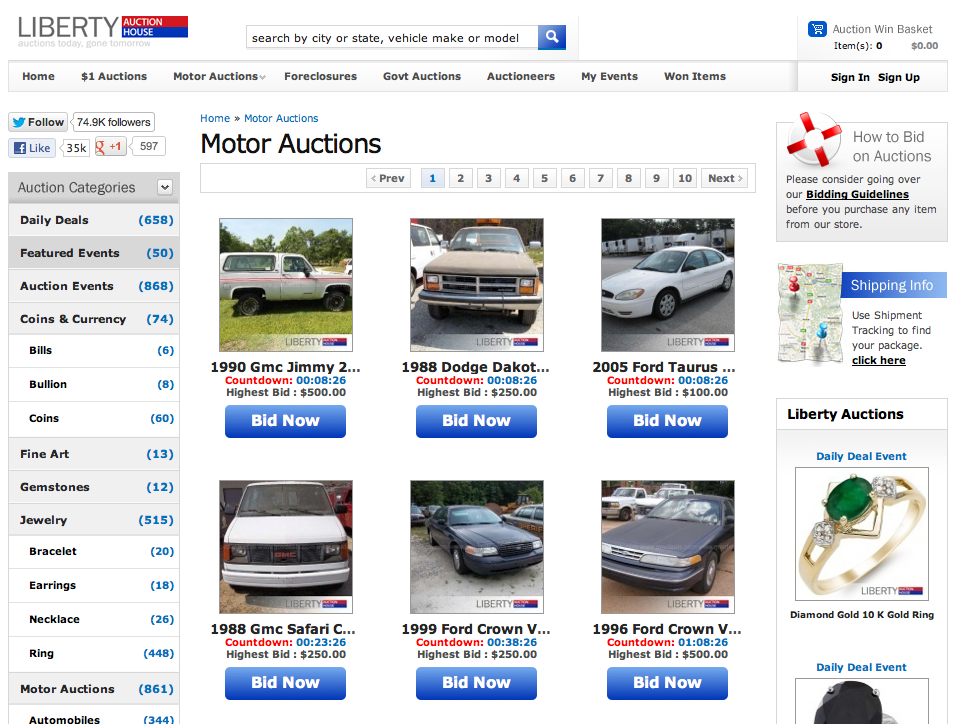Image resolution: width=972 pixels, height=724 pixels.
Task: Open the 2005 Ford Taurus thumbnail
Action: pyautogui.click(x=668, y=285)
